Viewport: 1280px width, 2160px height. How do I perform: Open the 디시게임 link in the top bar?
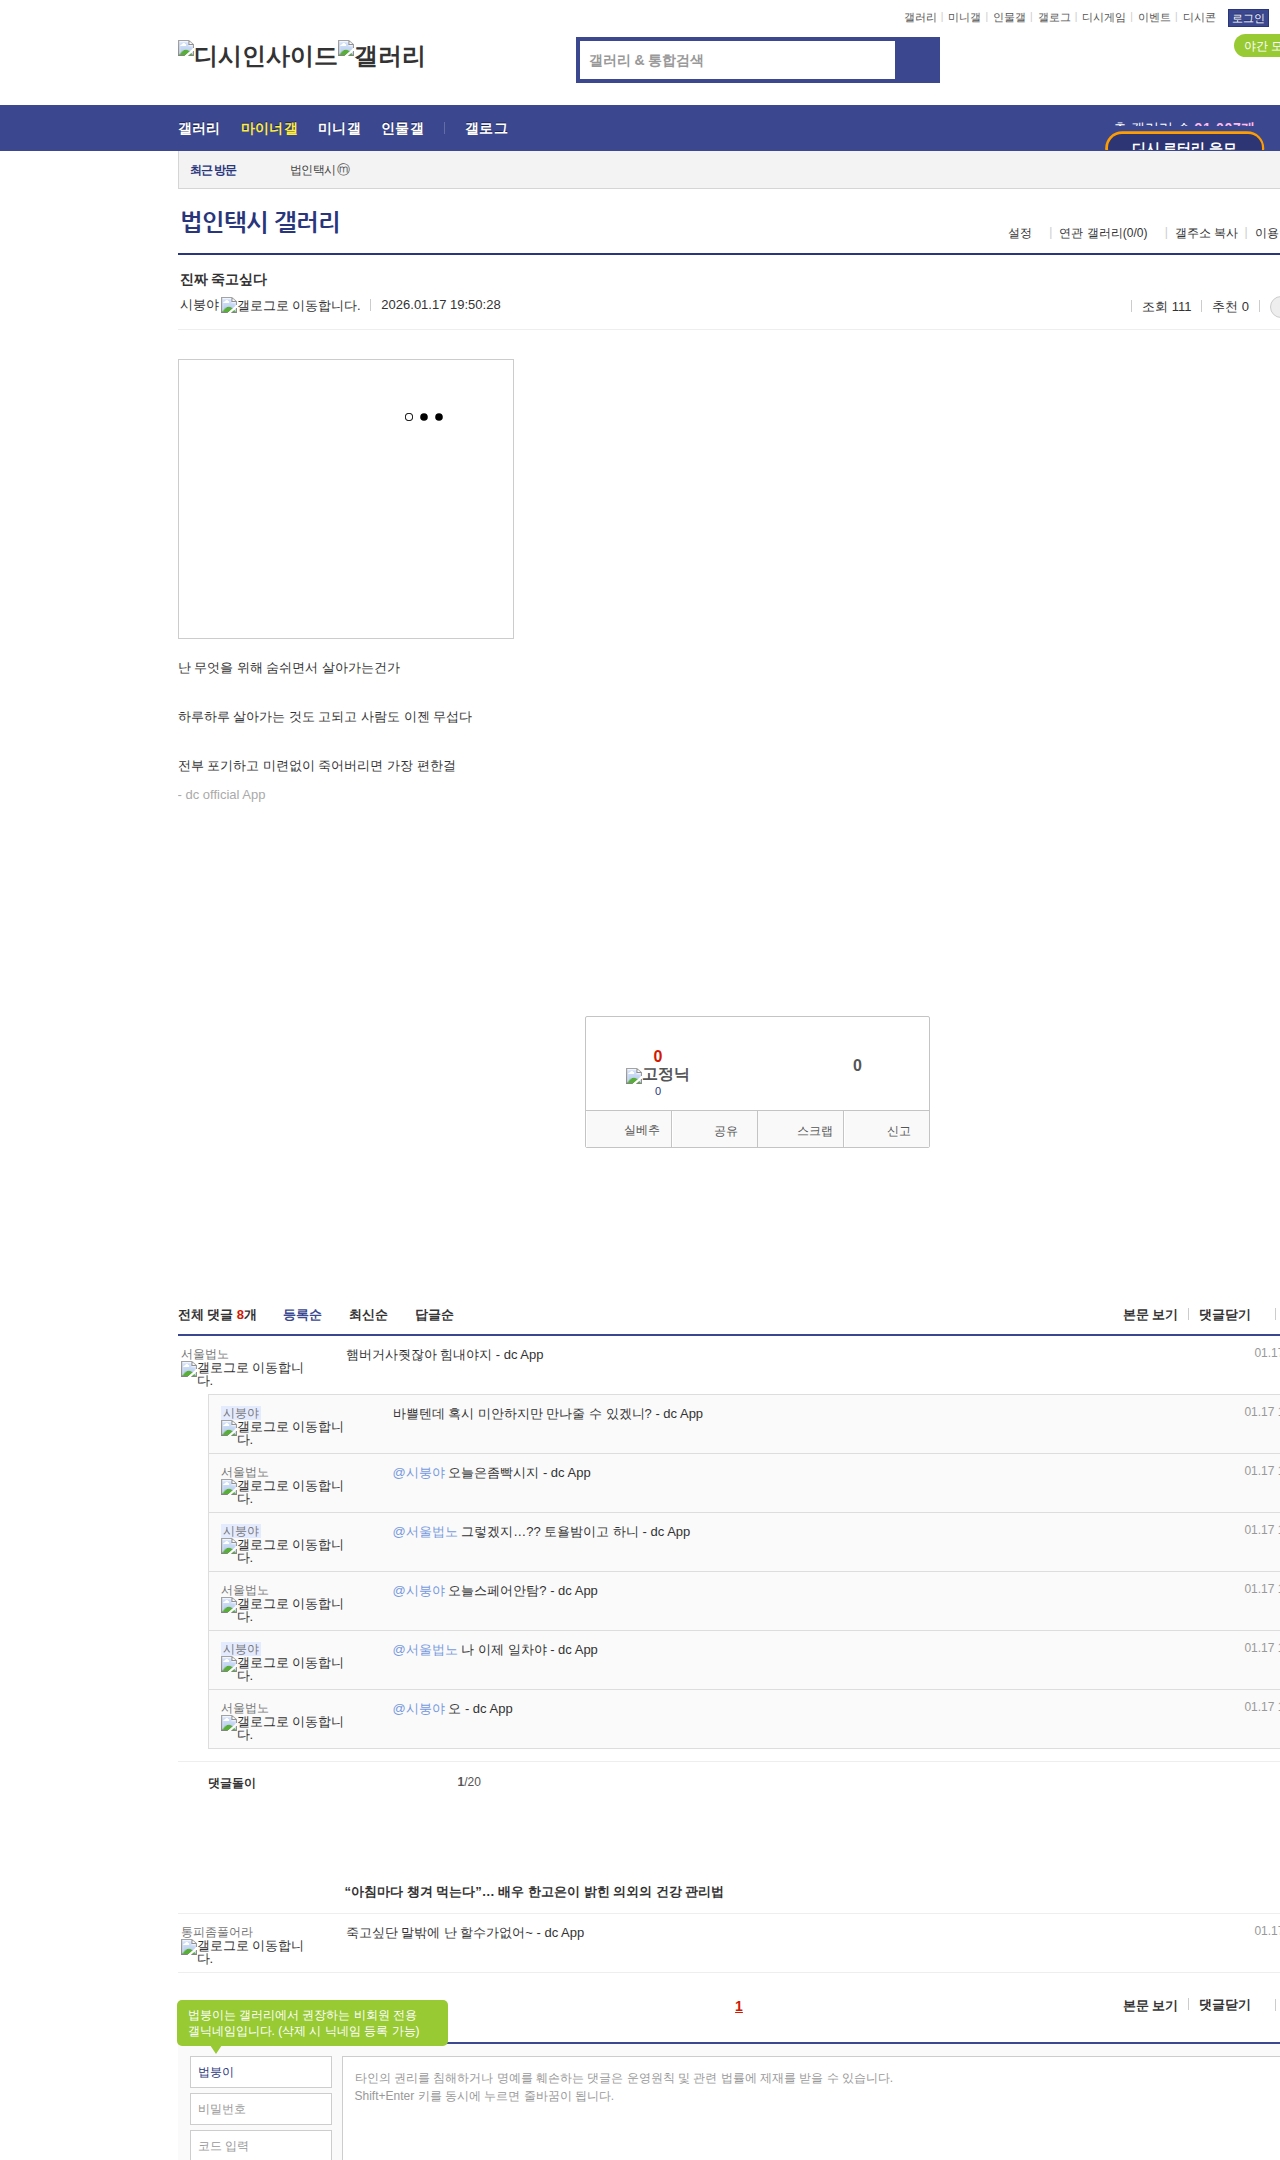(1104, 18)
